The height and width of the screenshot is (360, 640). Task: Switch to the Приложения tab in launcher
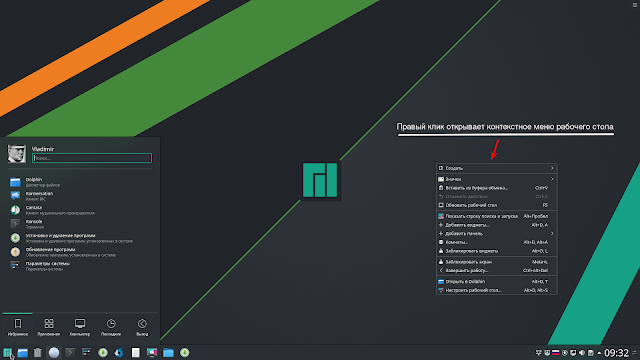pyautogui.click(x=49, y=328)
